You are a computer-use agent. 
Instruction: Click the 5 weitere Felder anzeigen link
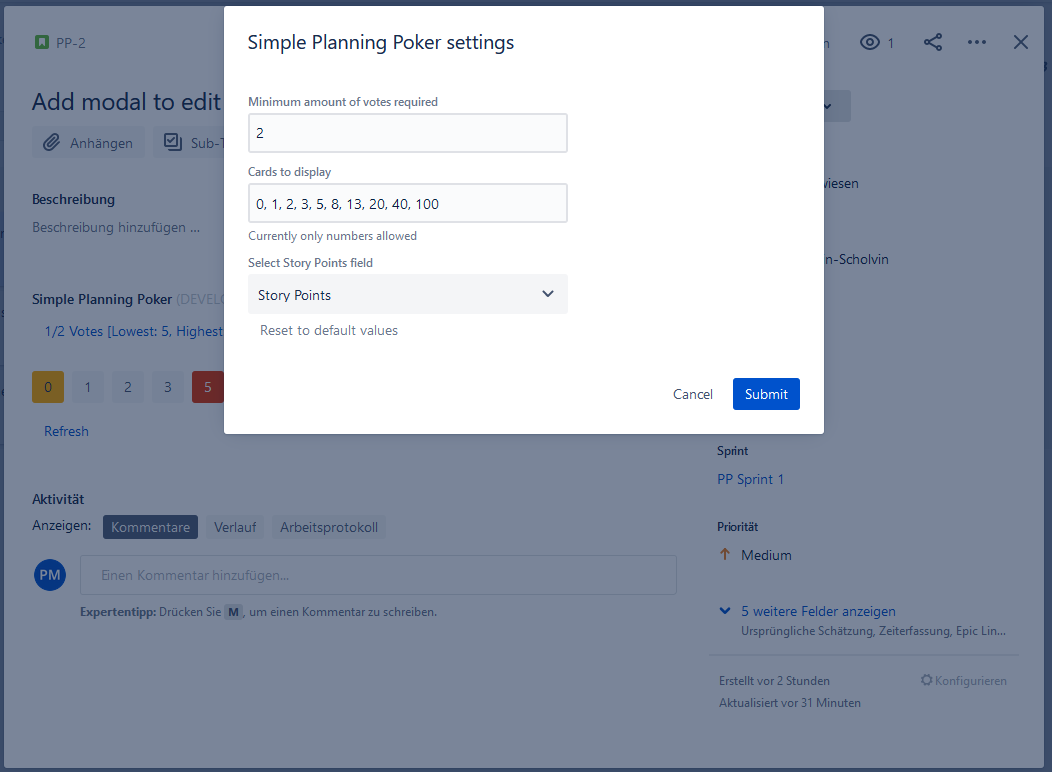pos(818,611)
